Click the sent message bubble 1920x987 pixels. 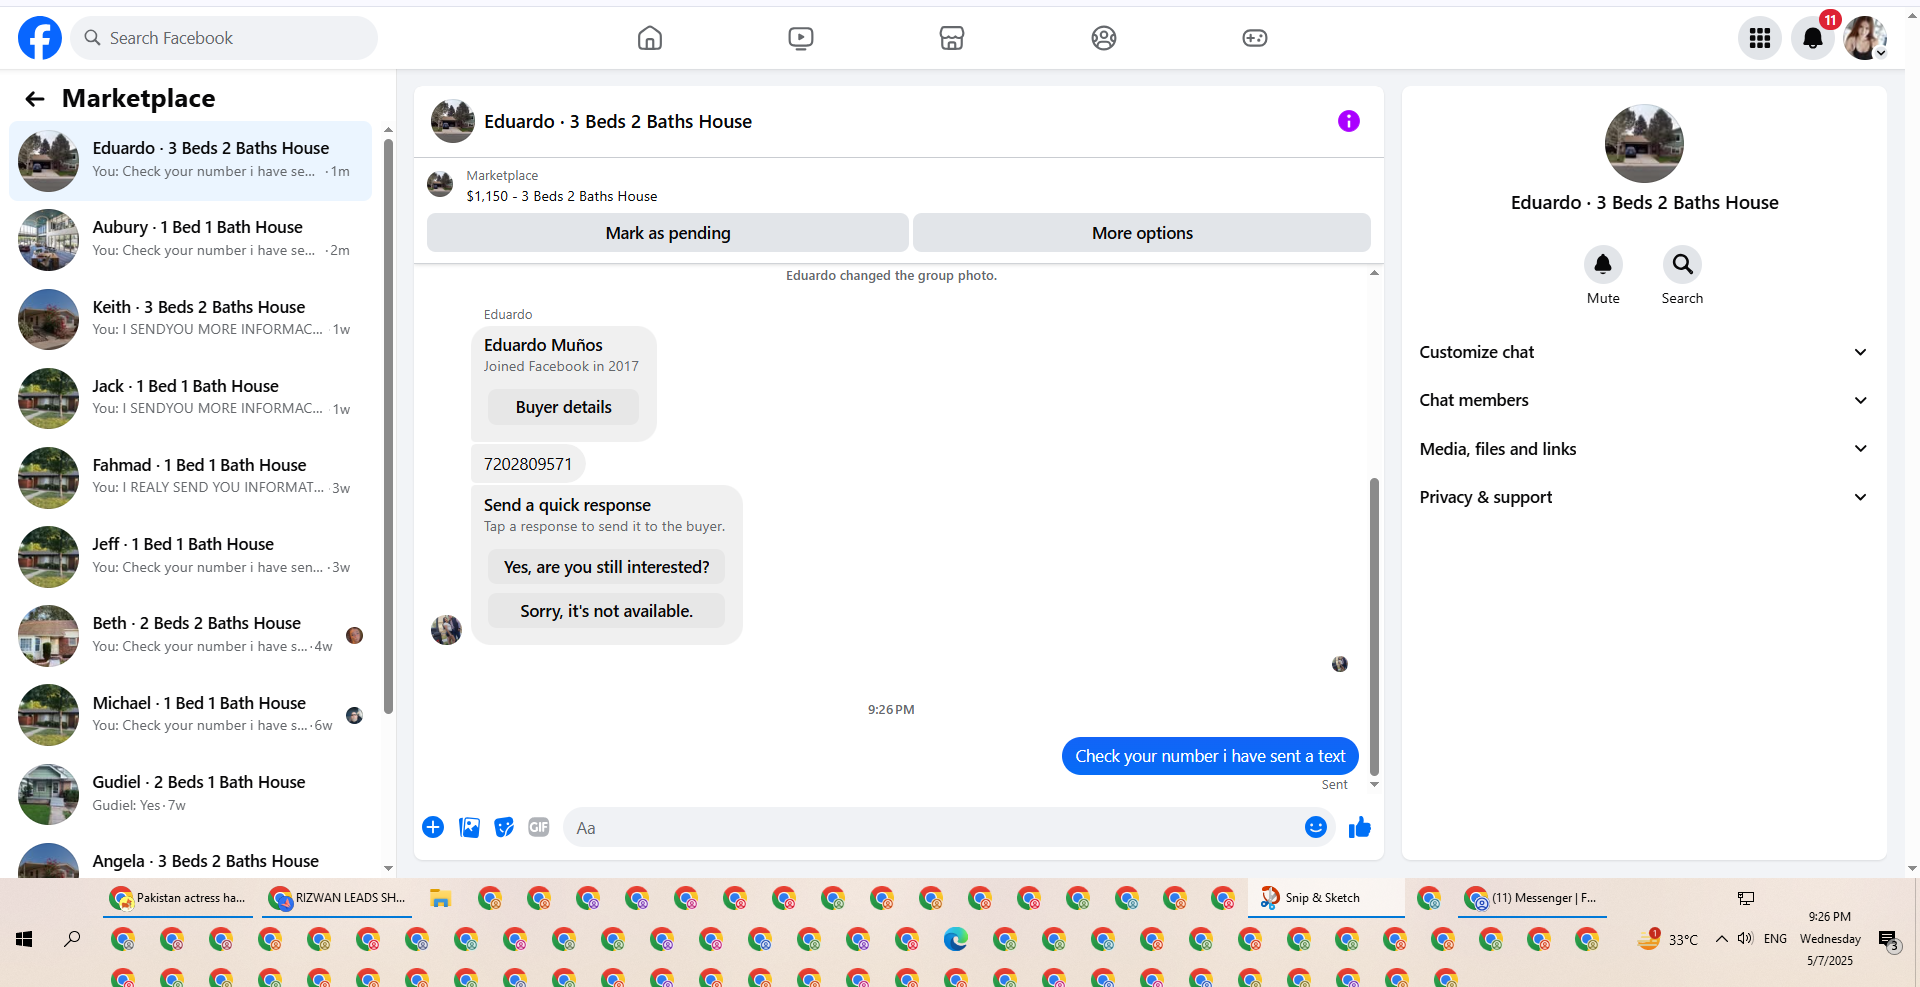point(1210,756)
